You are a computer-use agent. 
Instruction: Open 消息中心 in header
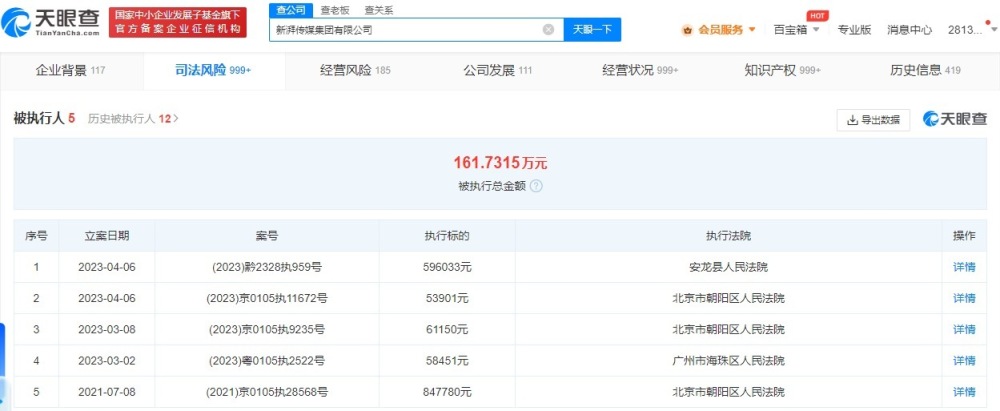click(x=909, y=29)
